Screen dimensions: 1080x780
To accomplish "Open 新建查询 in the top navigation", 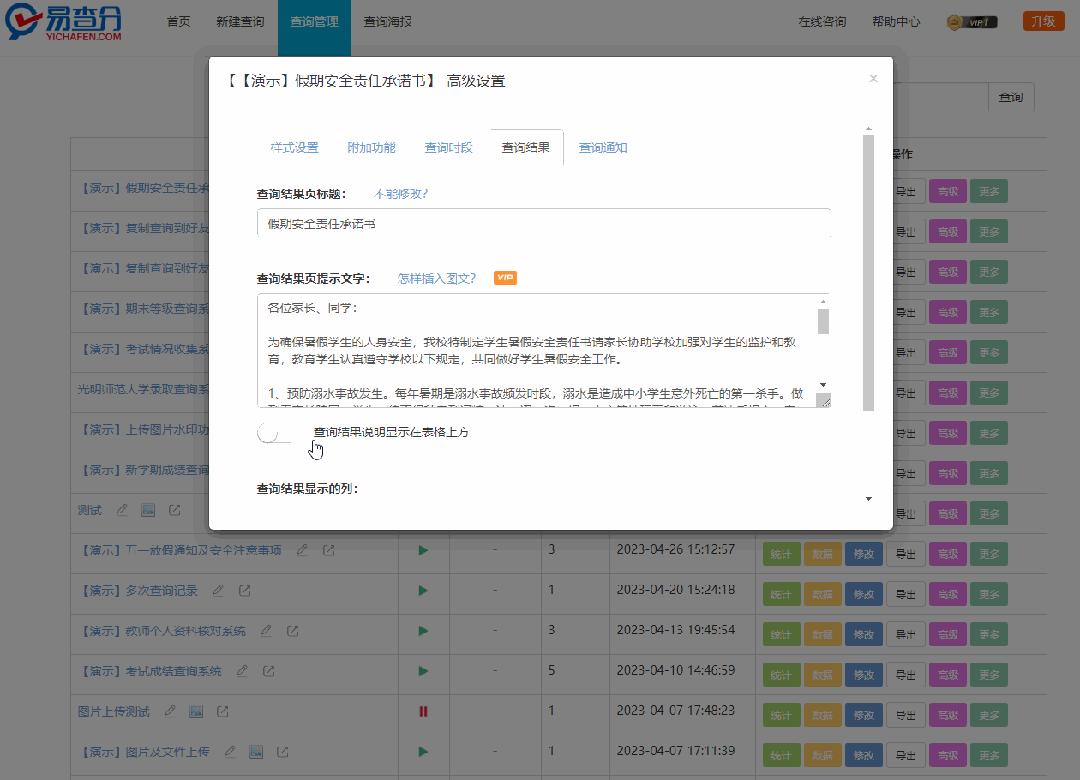I will [240, 20].
